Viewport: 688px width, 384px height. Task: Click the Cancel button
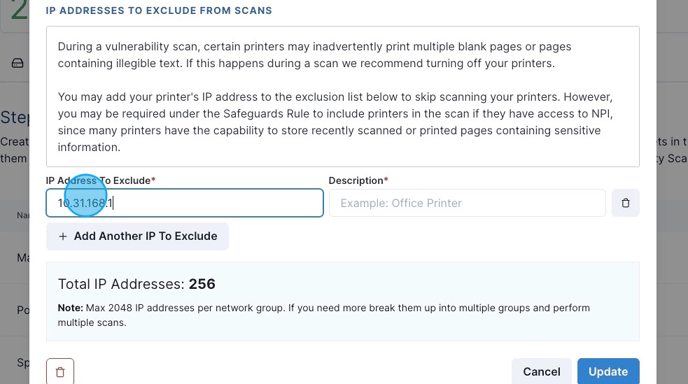(x=541, y=372)
